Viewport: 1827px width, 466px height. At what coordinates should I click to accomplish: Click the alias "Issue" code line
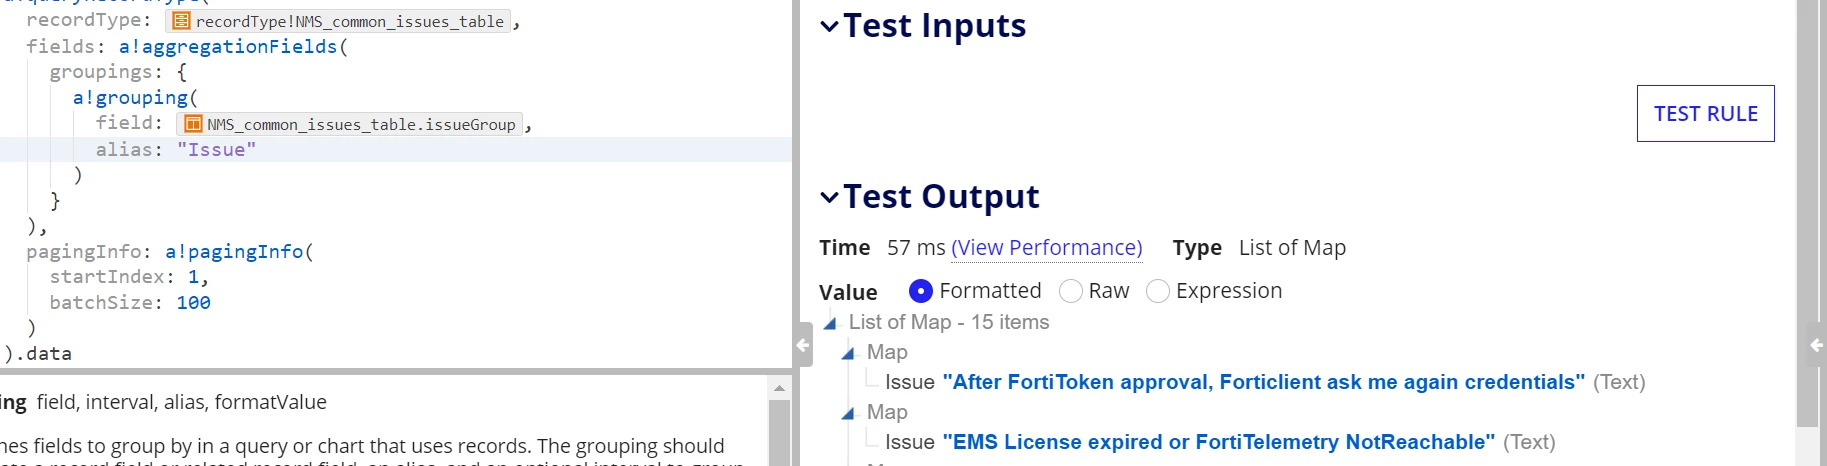[396, 149]
